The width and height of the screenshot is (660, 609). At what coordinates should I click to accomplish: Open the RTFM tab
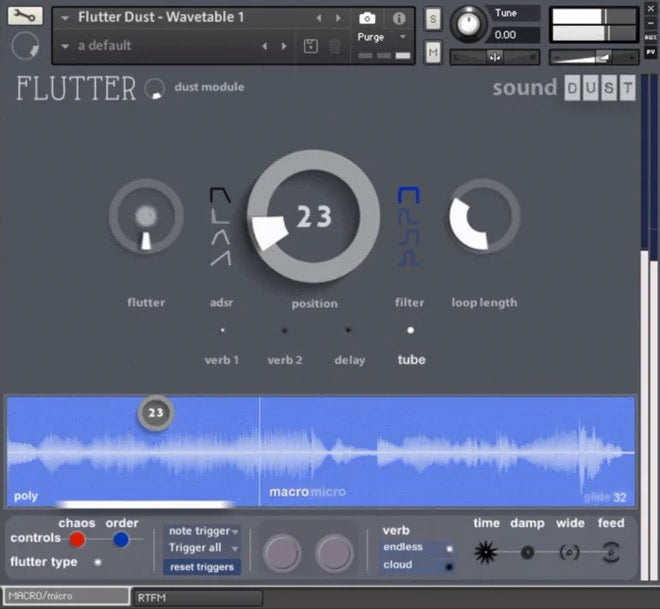pos(198,597)
